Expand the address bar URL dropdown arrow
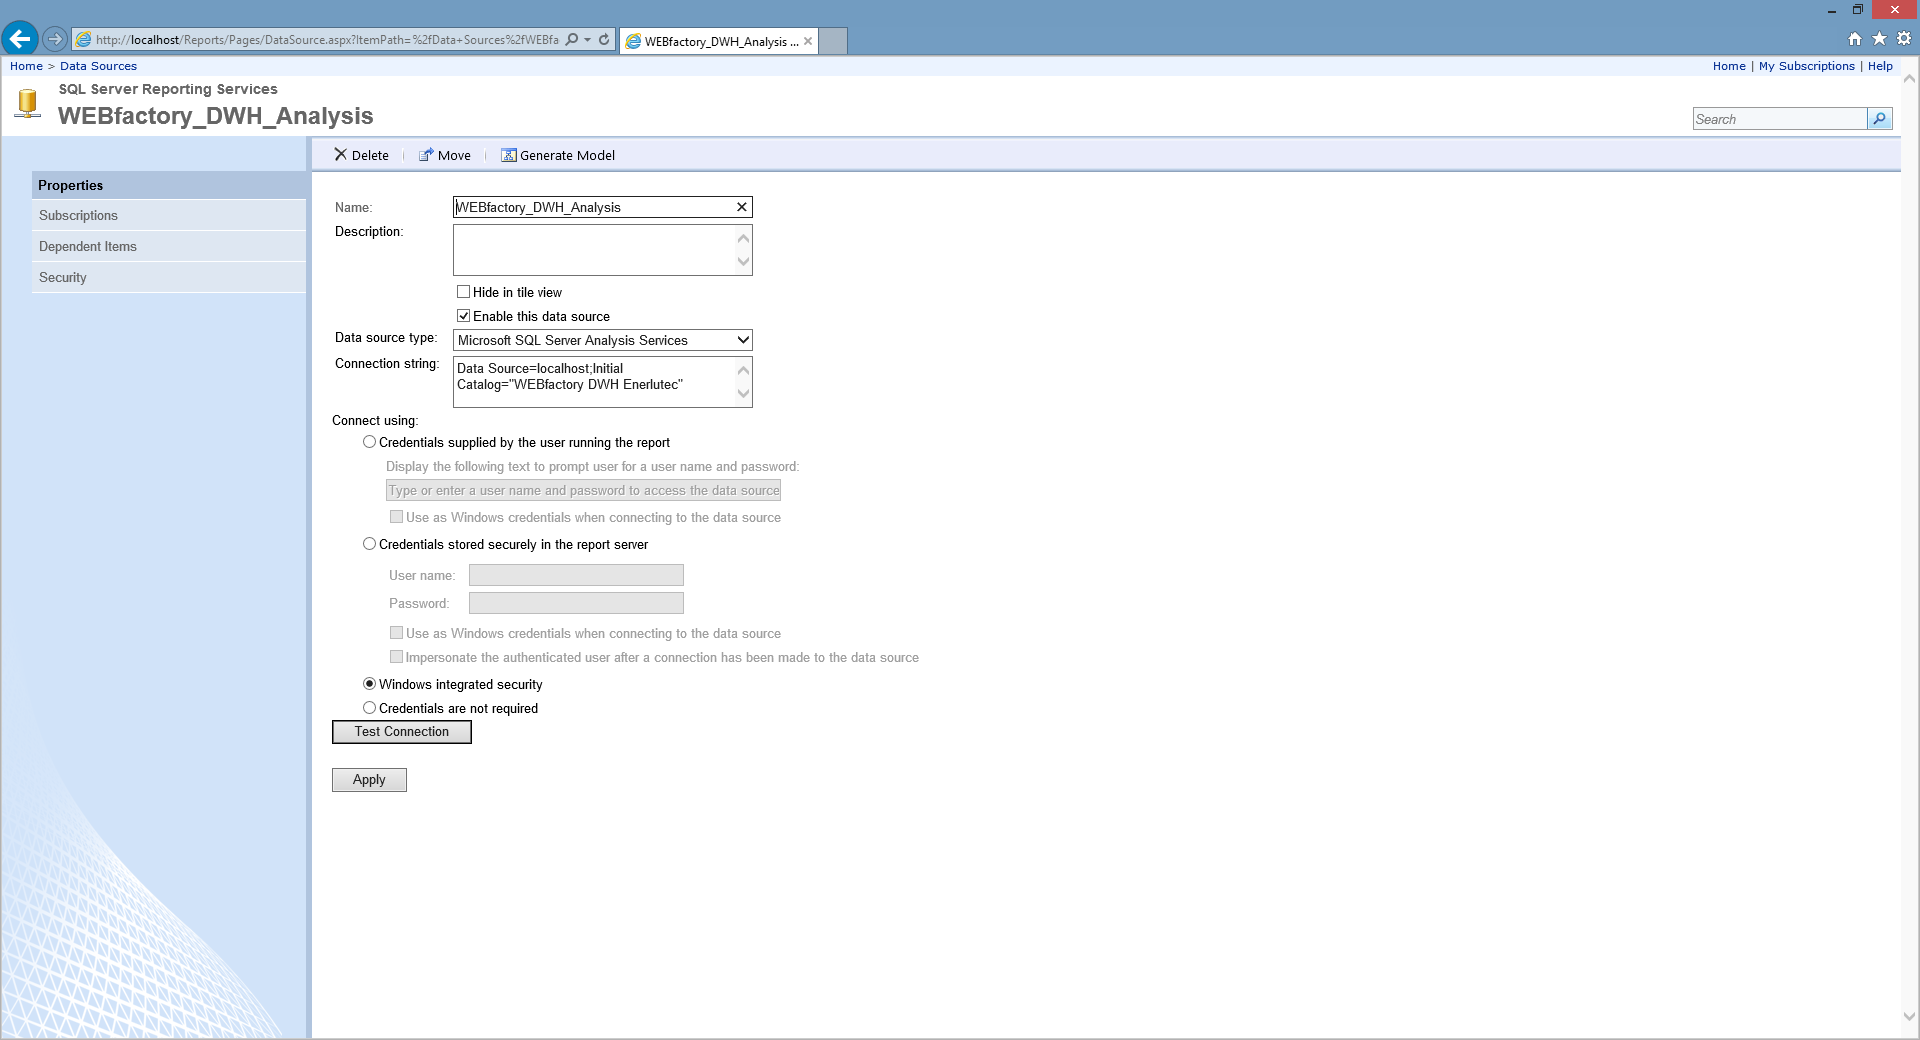 coord(587,40)
